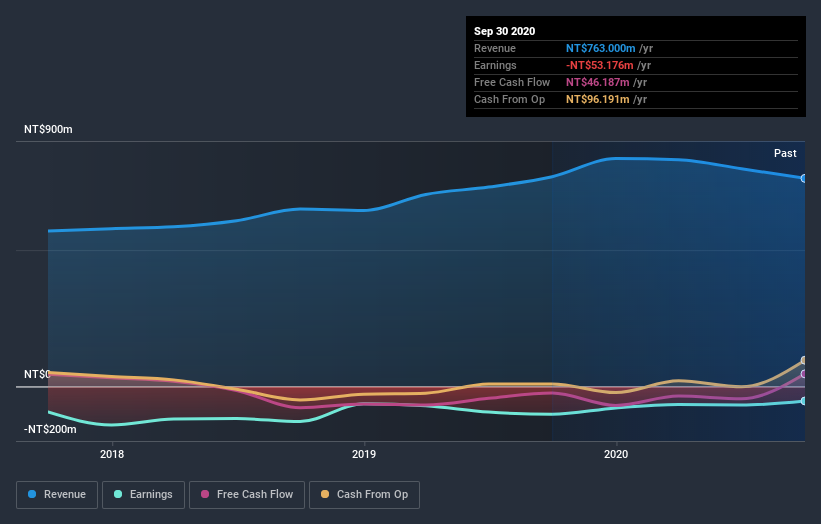
Task: Toggle the Earnings series legend button
Action: tap(143, 495)
